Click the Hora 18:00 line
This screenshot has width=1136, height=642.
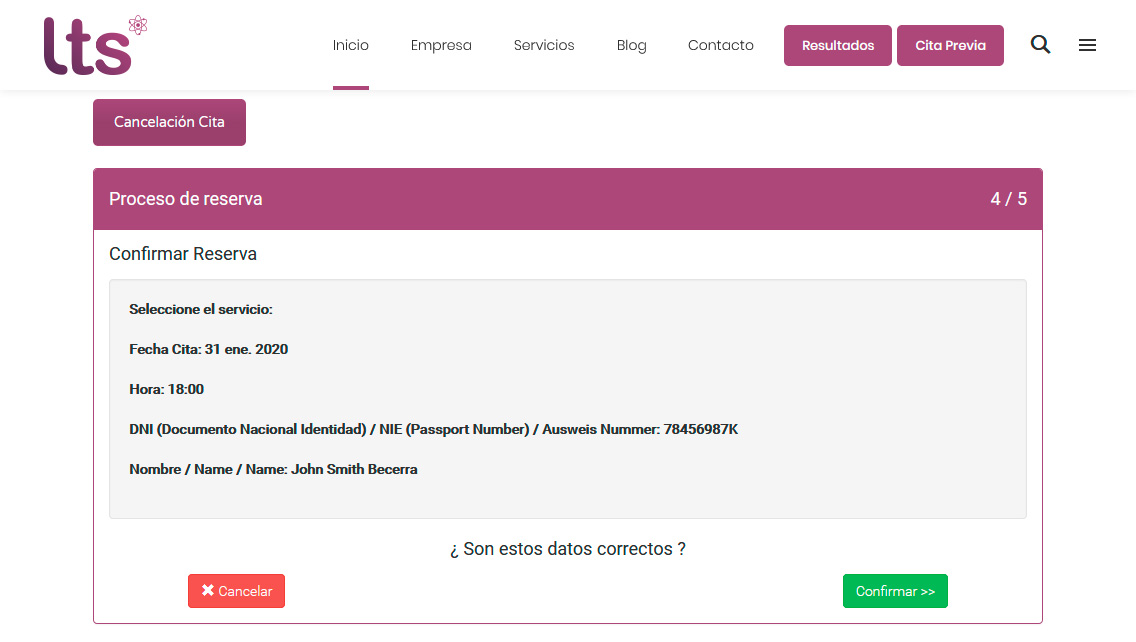[167, 389]
